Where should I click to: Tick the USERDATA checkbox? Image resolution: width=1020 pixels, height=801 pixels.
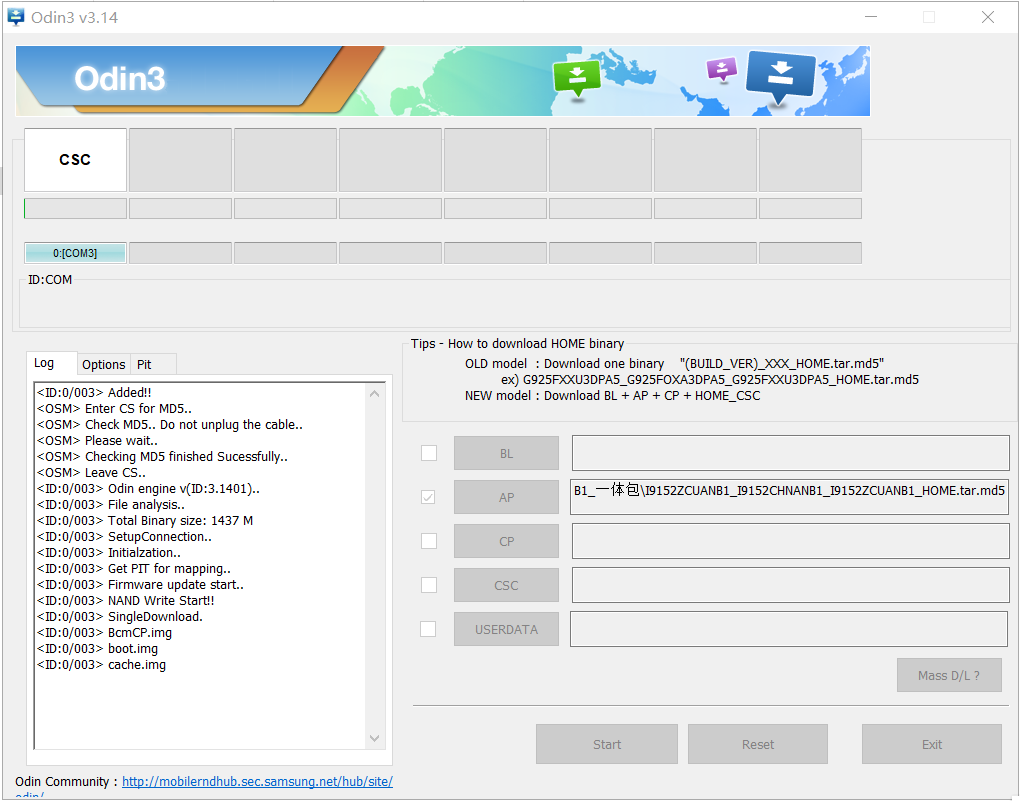click(x=428, y=629)
